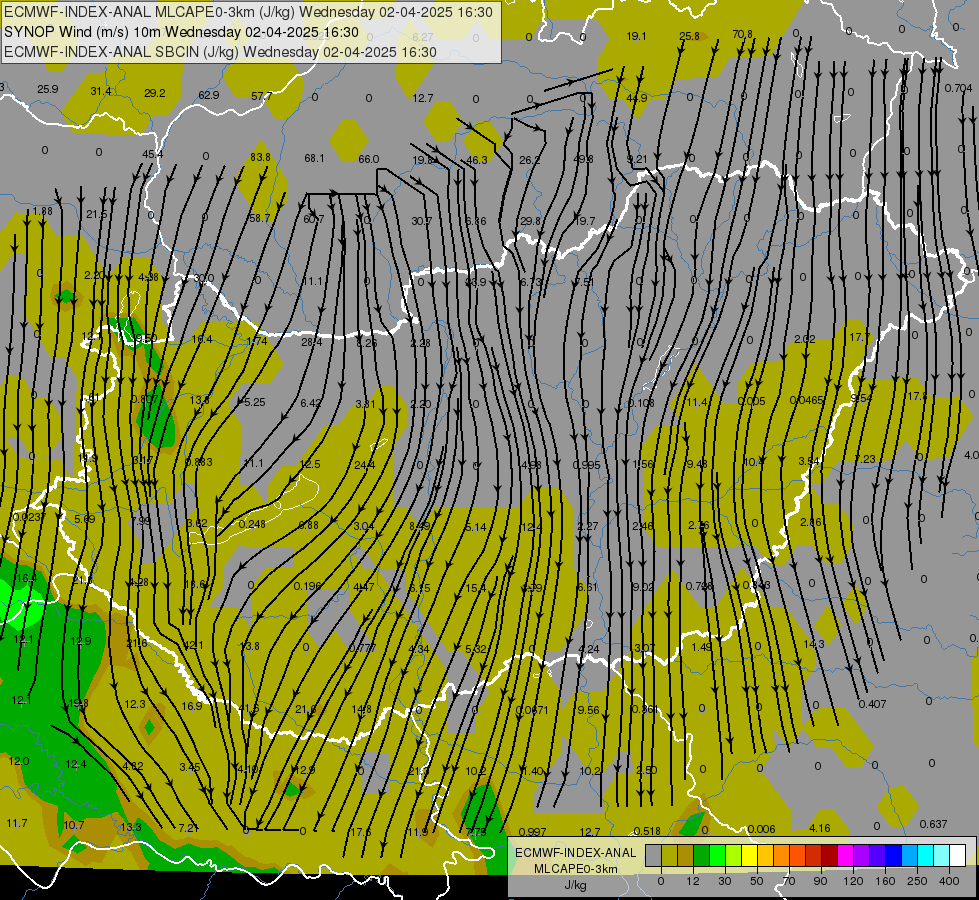Click the magenta swatch in the legend
The image size is (979, 900).
pyautogui.click(x=845, y=856)
